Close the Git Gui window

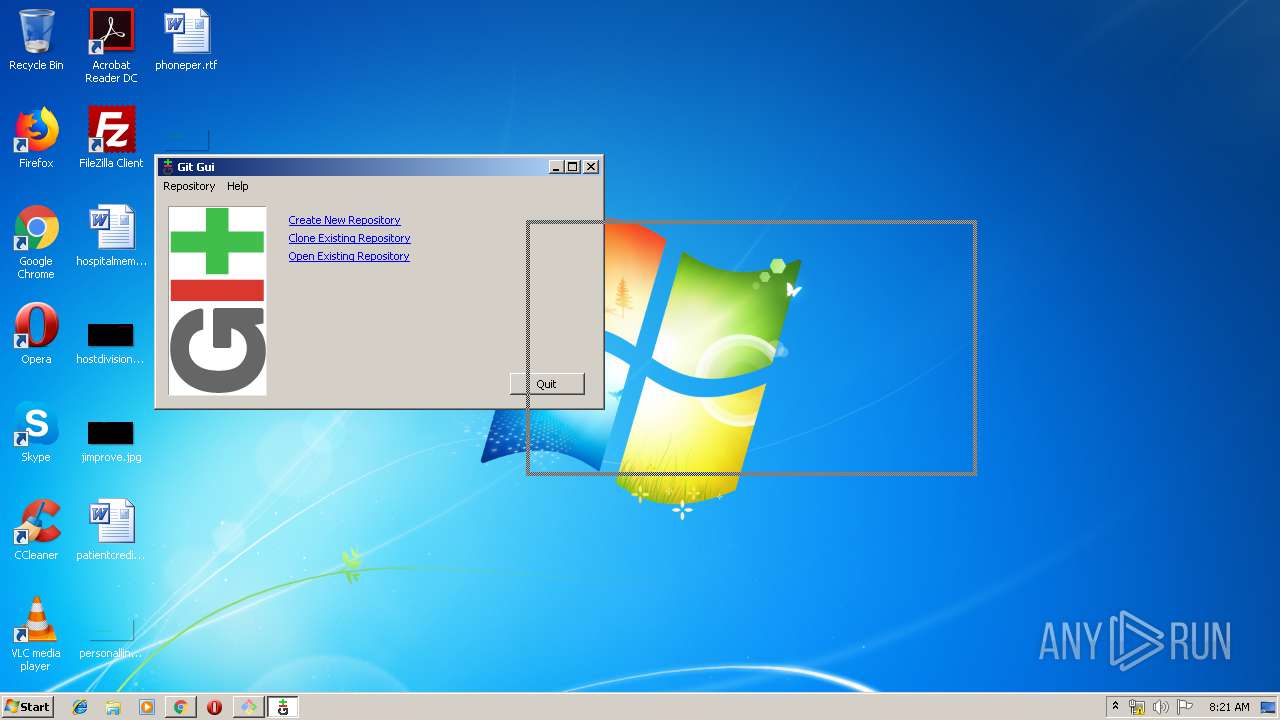point(591,167)
